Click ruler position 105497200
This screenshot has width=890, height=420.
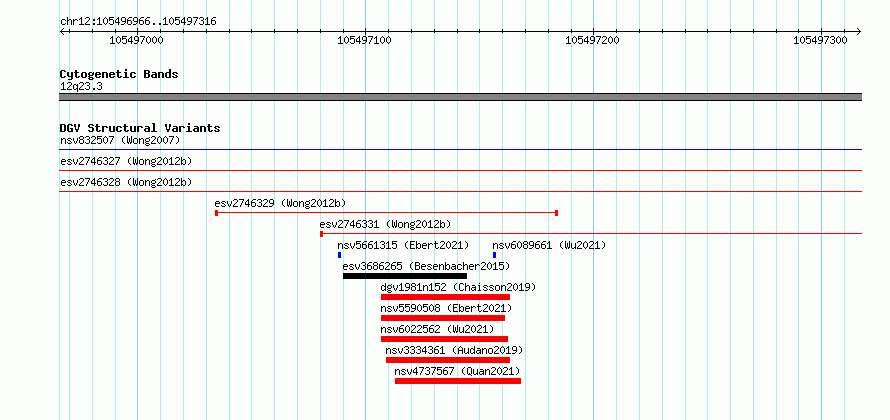pos(593,40)
